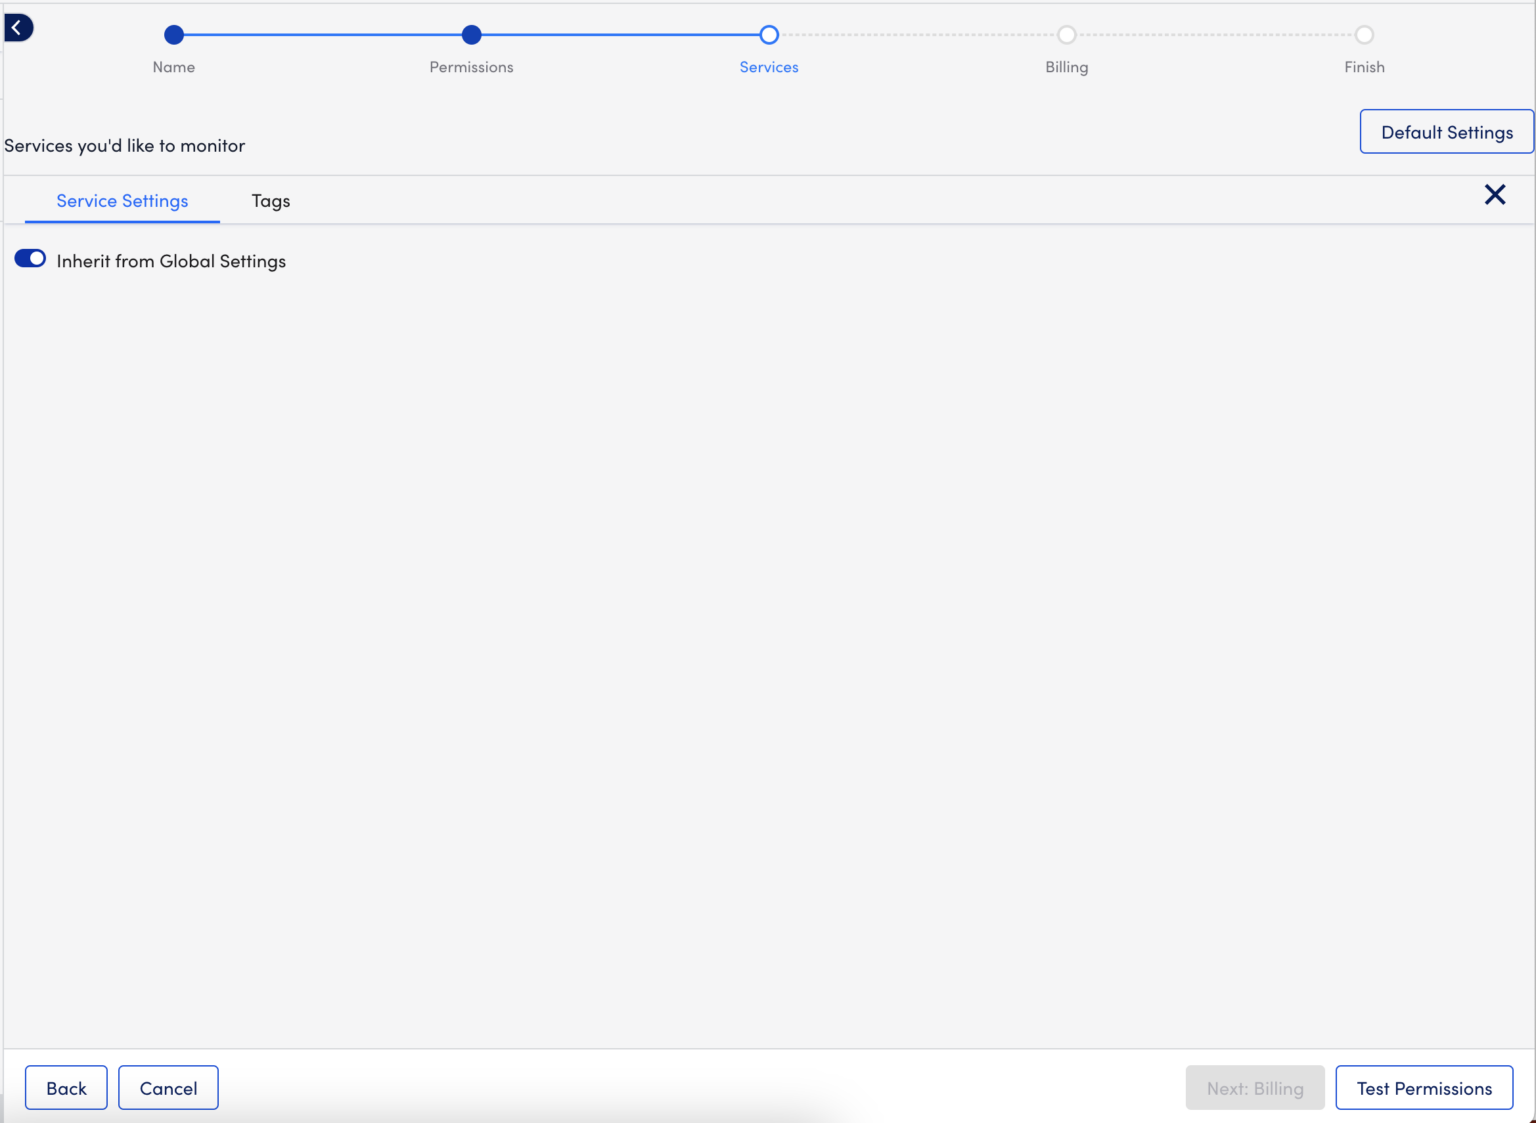Disable Inherit from Global Settings
The height and width of the screenshot is (1123, 1536).
[30, 258]
